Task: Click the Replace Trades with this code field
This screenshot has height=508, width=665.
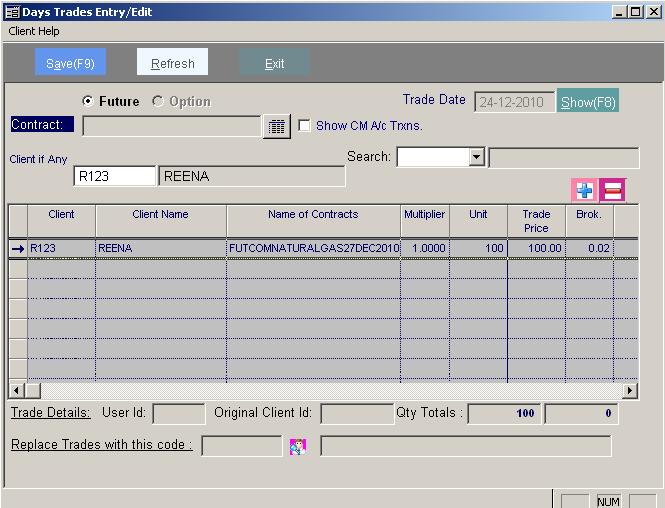Action: (x=241, y=446)
